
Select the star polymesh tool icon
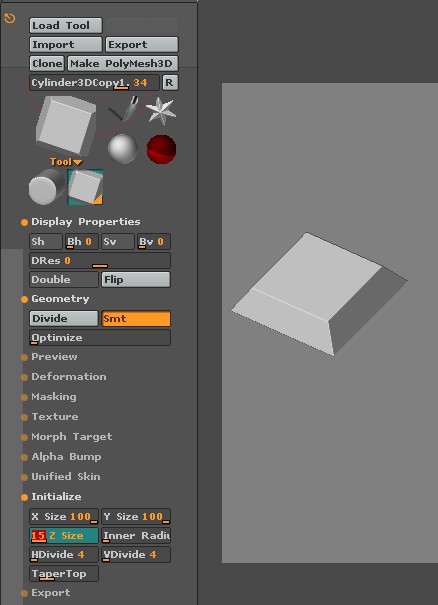coord(161,111)
